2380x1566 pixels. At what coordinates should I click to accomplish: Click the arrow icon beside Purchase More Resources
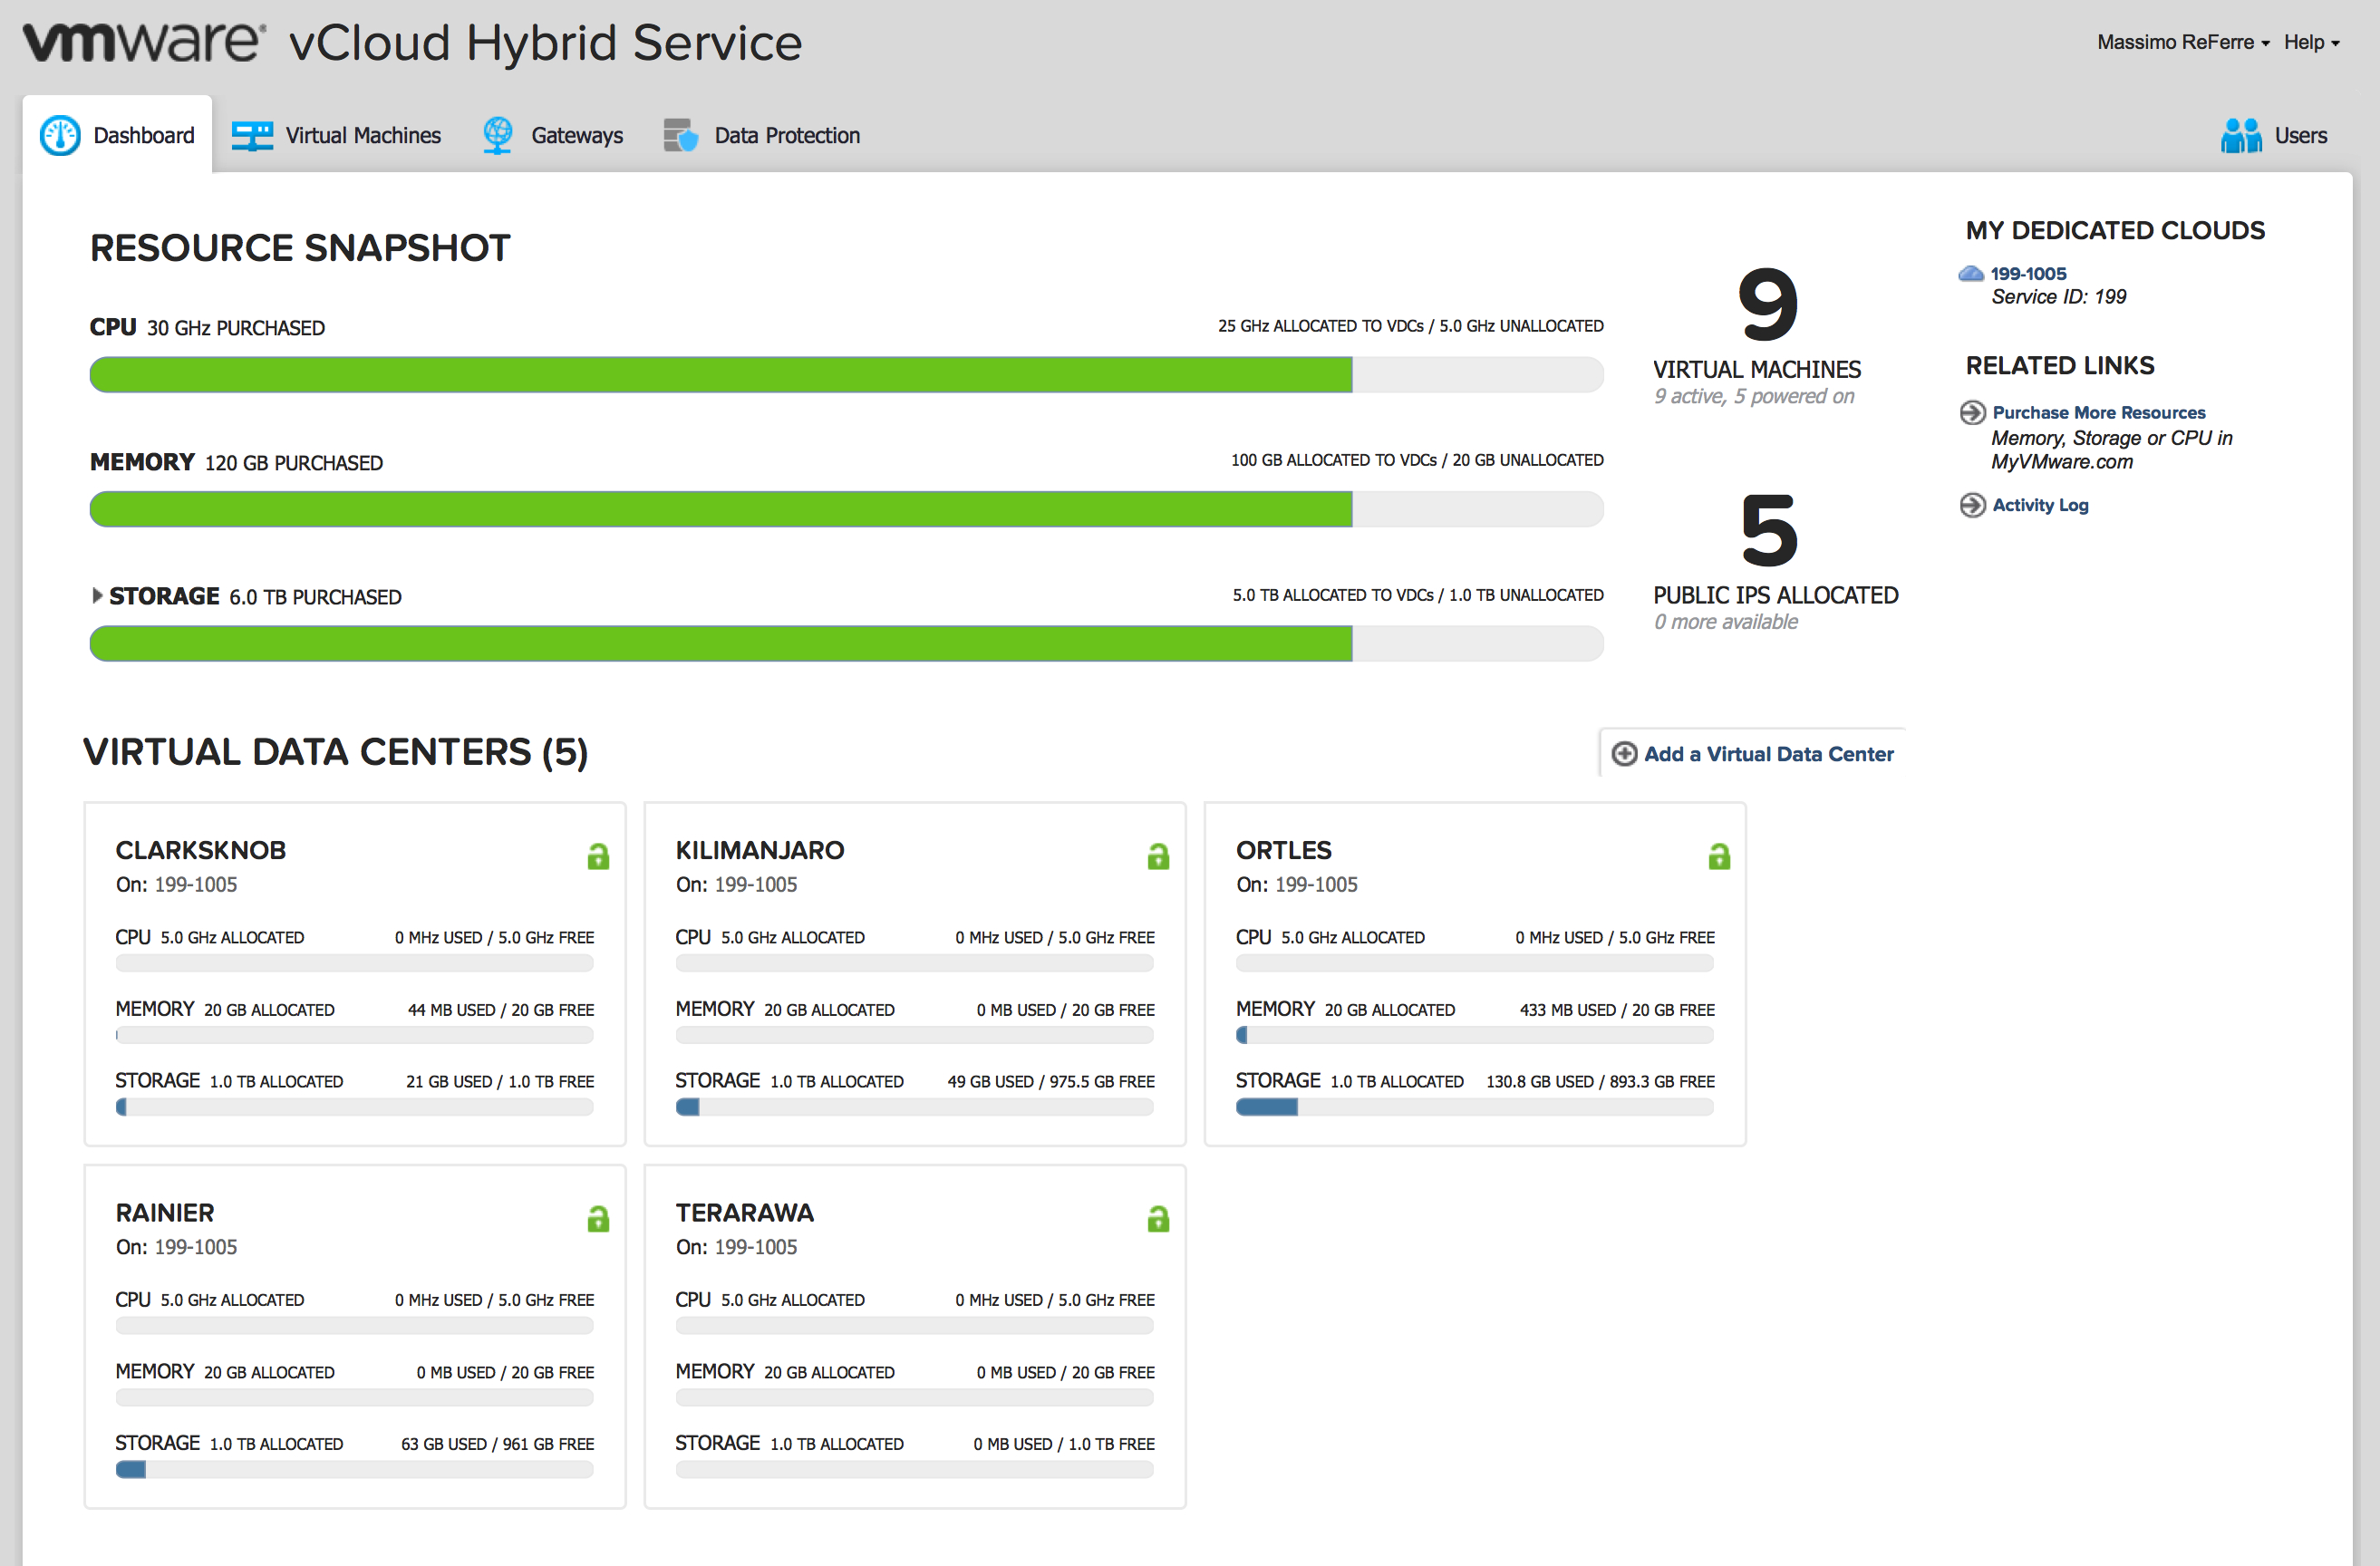click(1972, 413)
